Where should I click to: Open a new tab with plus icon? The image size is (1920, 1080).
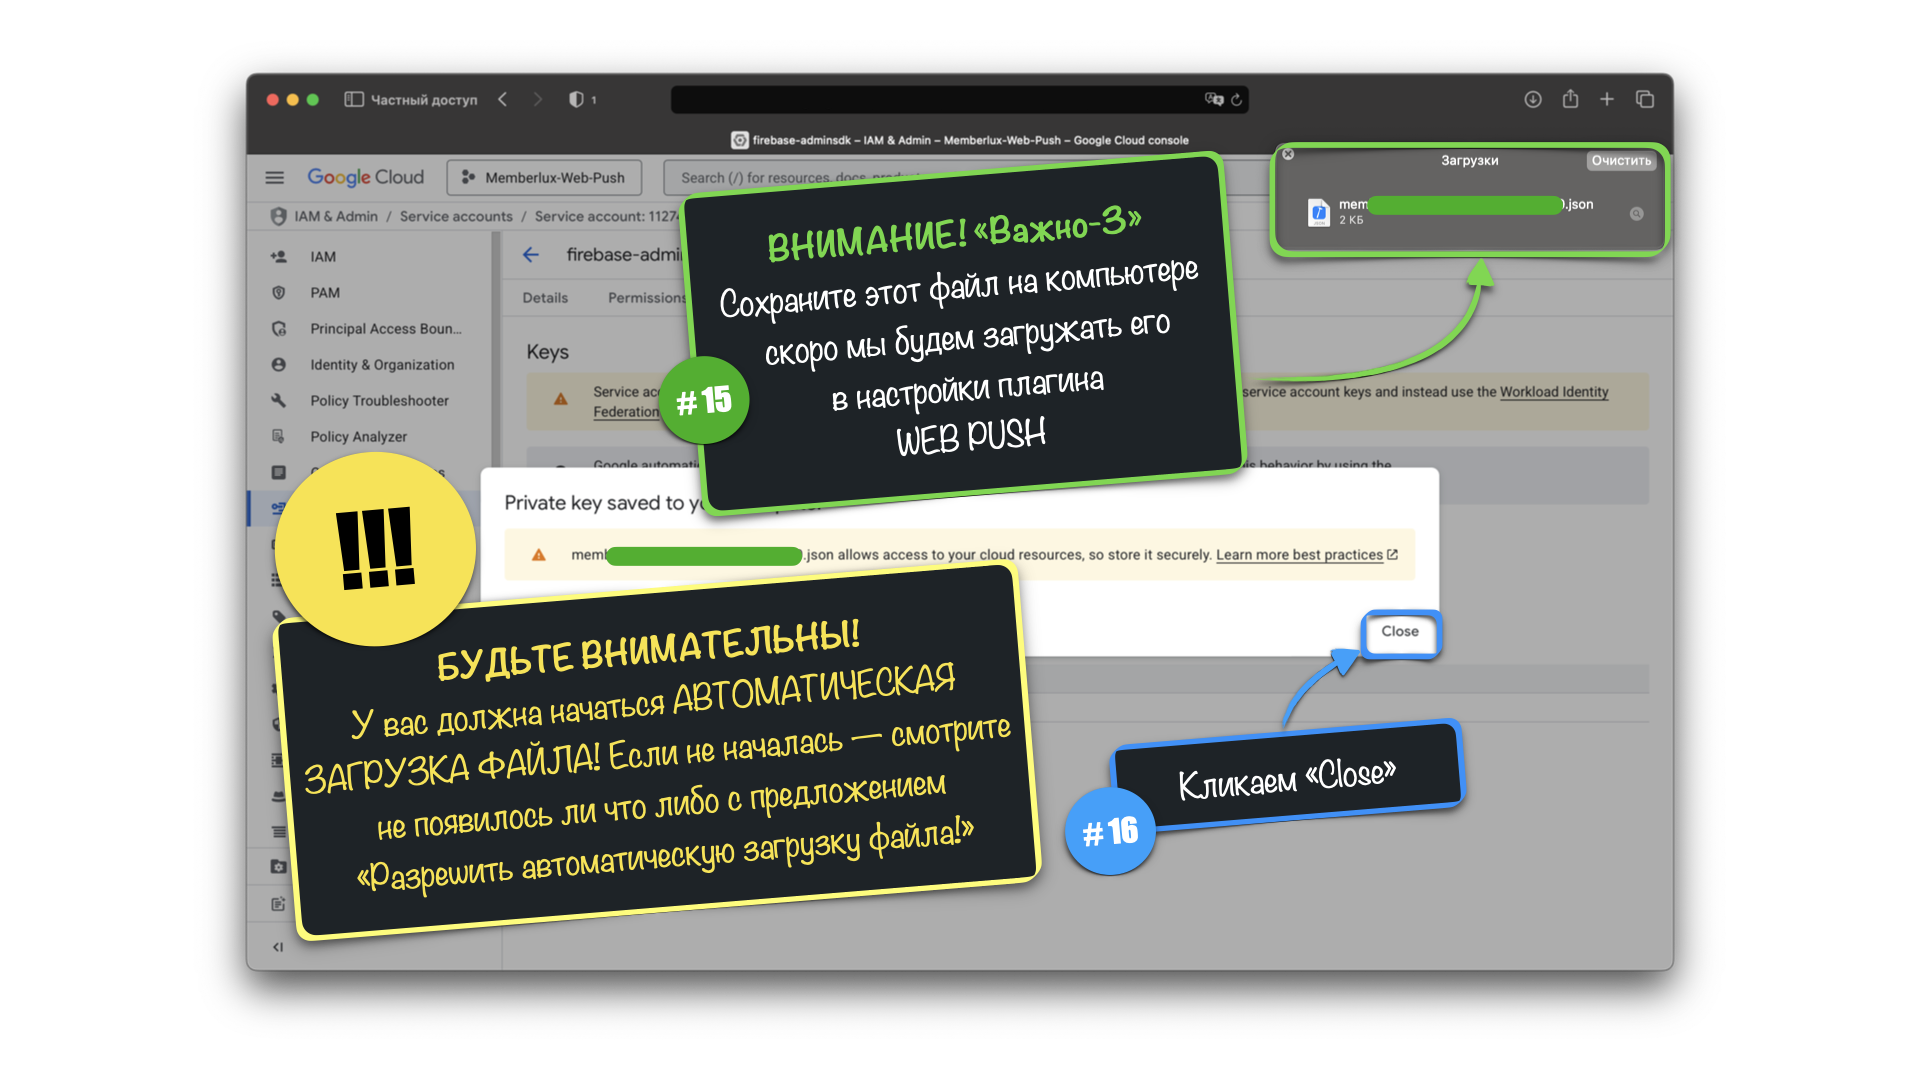coord(1607,99)
